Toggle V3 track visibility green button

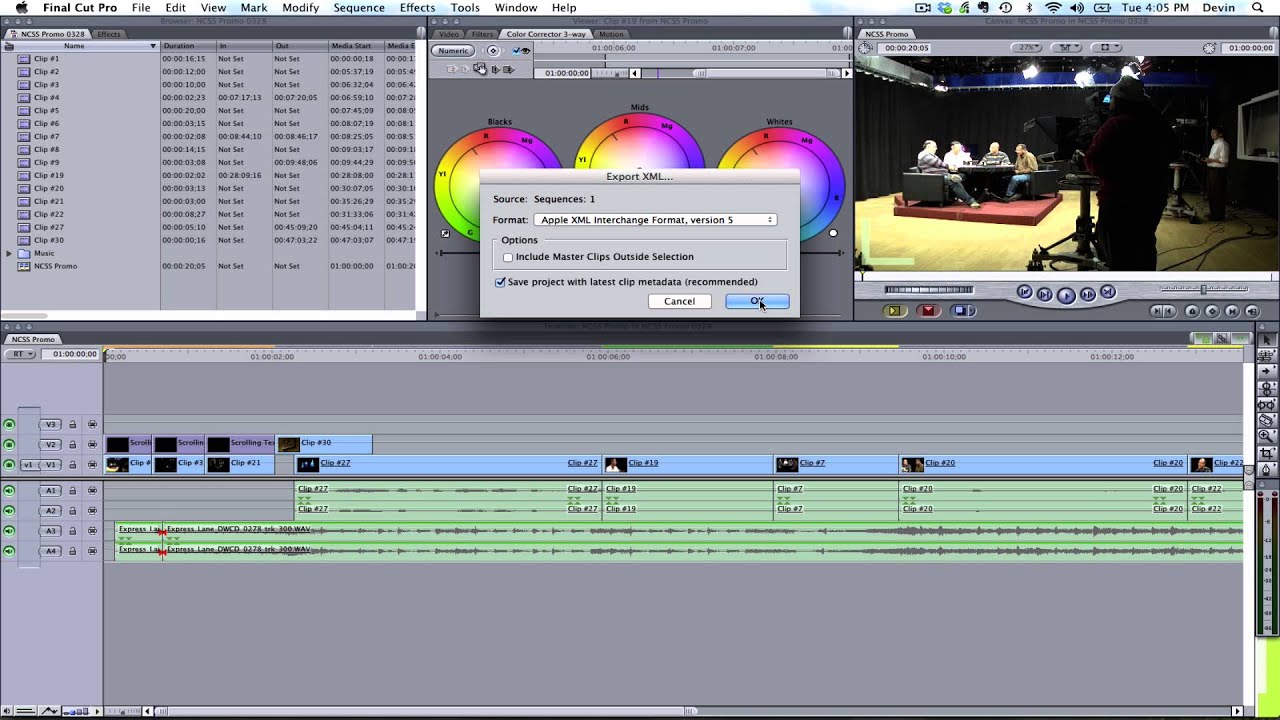[9, 425]
